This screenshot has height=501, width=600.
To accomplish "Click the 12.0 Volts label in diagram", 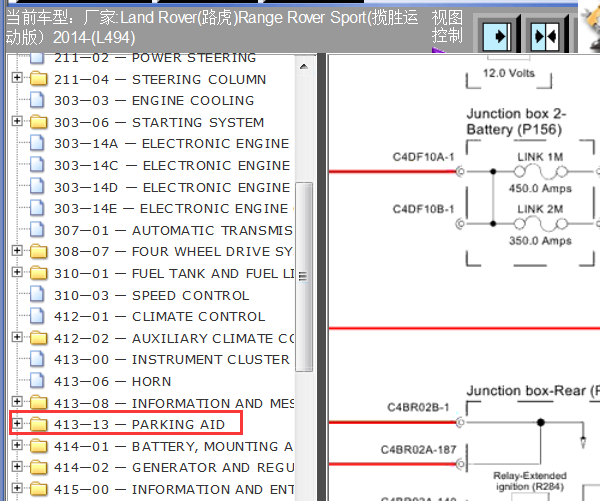I will click(x=509, y=73).
